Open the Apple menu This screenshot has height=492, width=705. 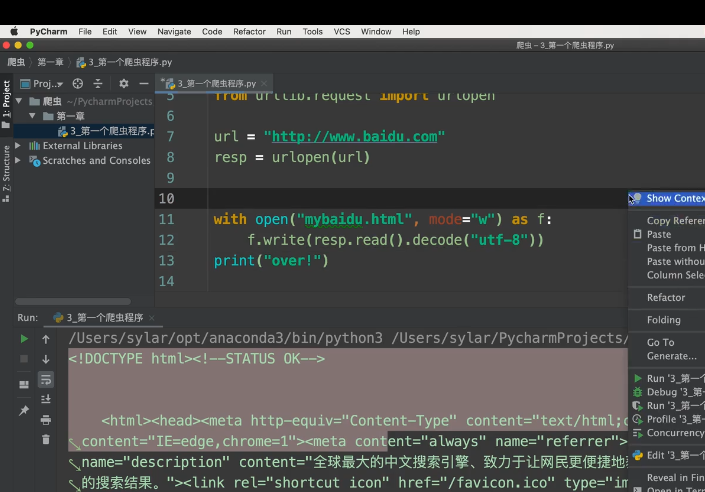tap(15, 31)
